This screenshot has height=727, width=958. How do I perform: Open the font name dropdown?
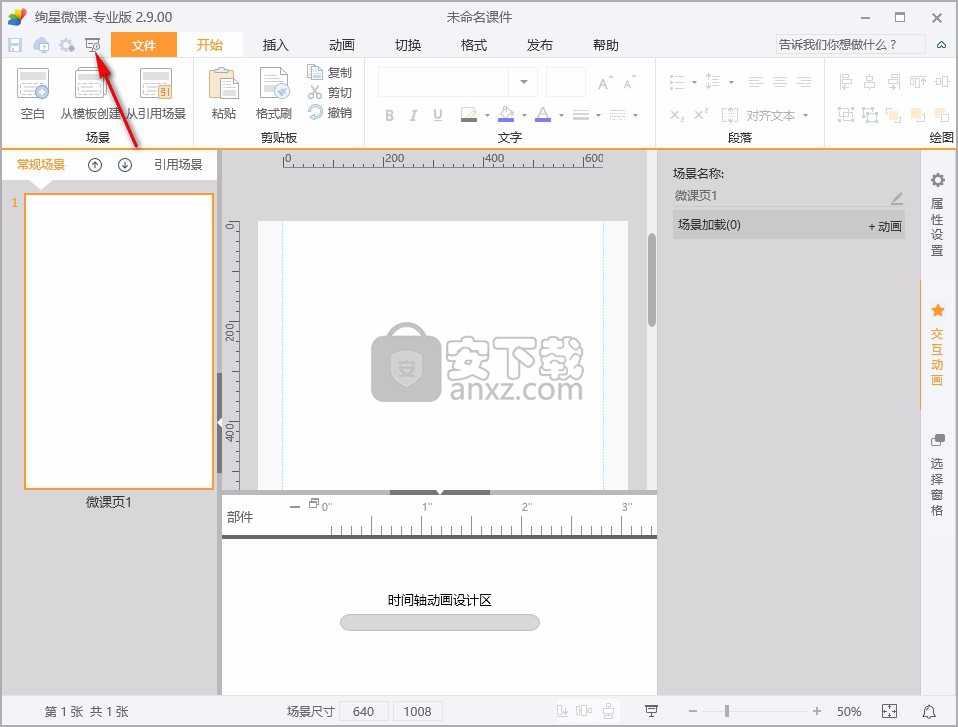coord(524,82)
